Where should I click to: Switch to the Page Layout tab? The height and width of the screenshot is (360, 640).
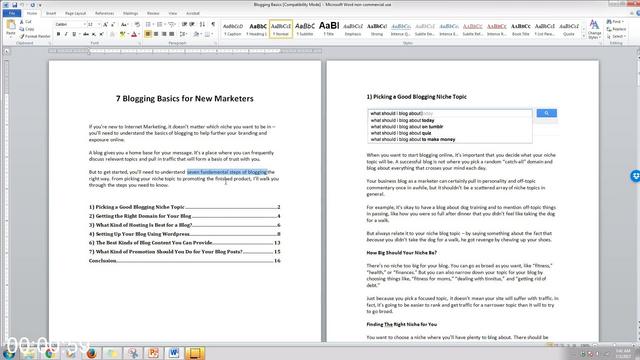[76, 13]
